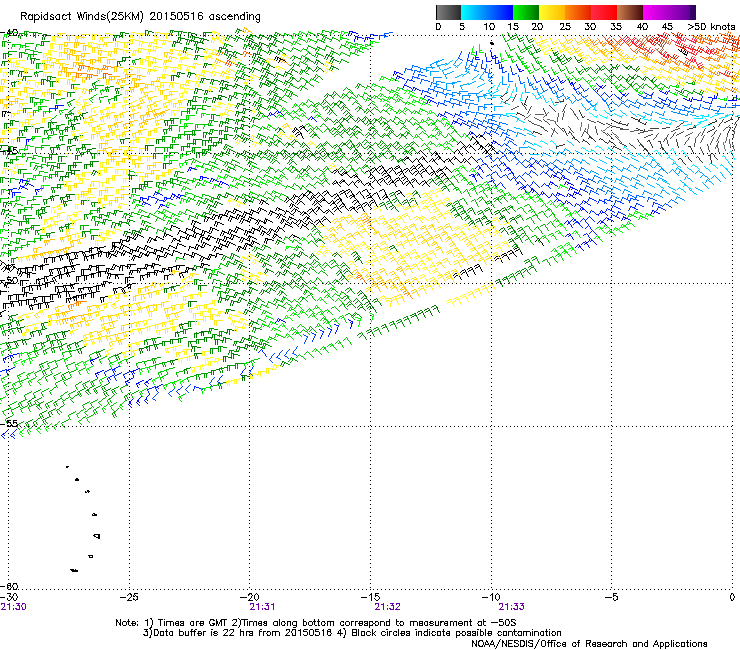Screen dimensions: 740x650
Task: Click the '-10' longitude axis label
Action: coord(491,597)
